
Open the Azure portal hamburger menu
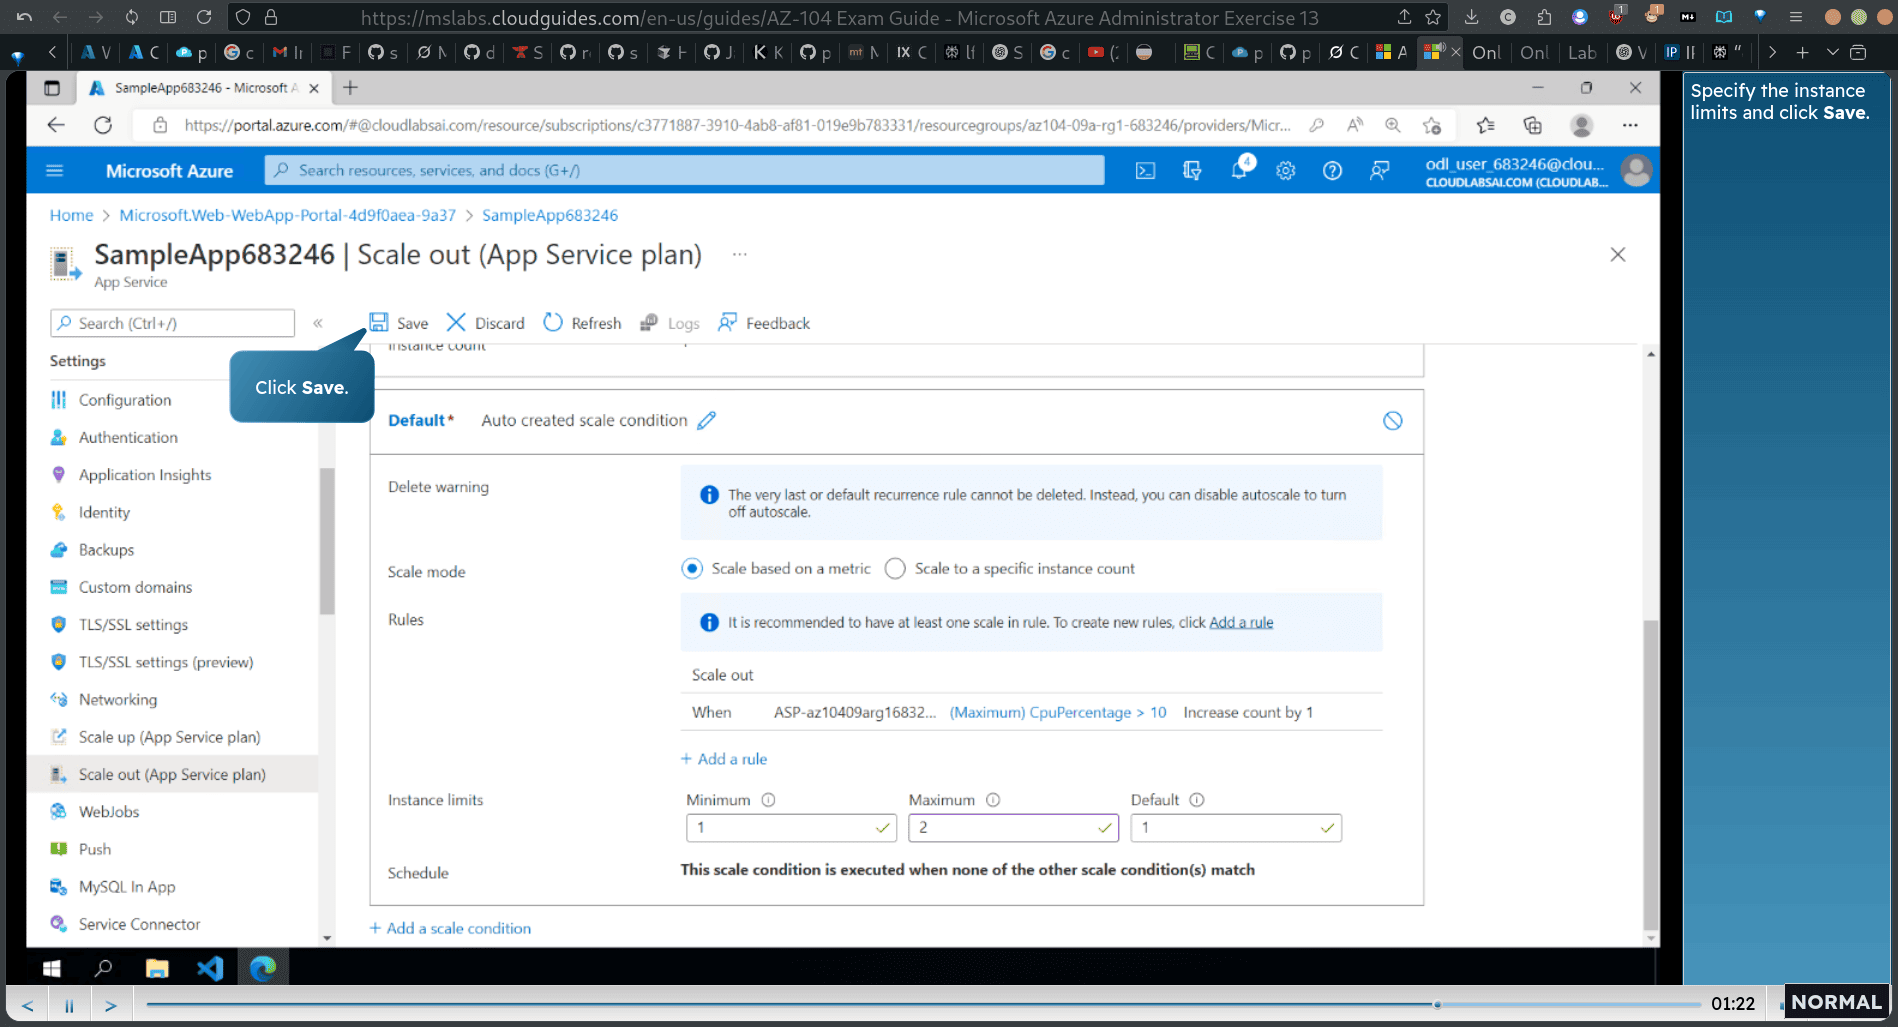click(55, 171)
